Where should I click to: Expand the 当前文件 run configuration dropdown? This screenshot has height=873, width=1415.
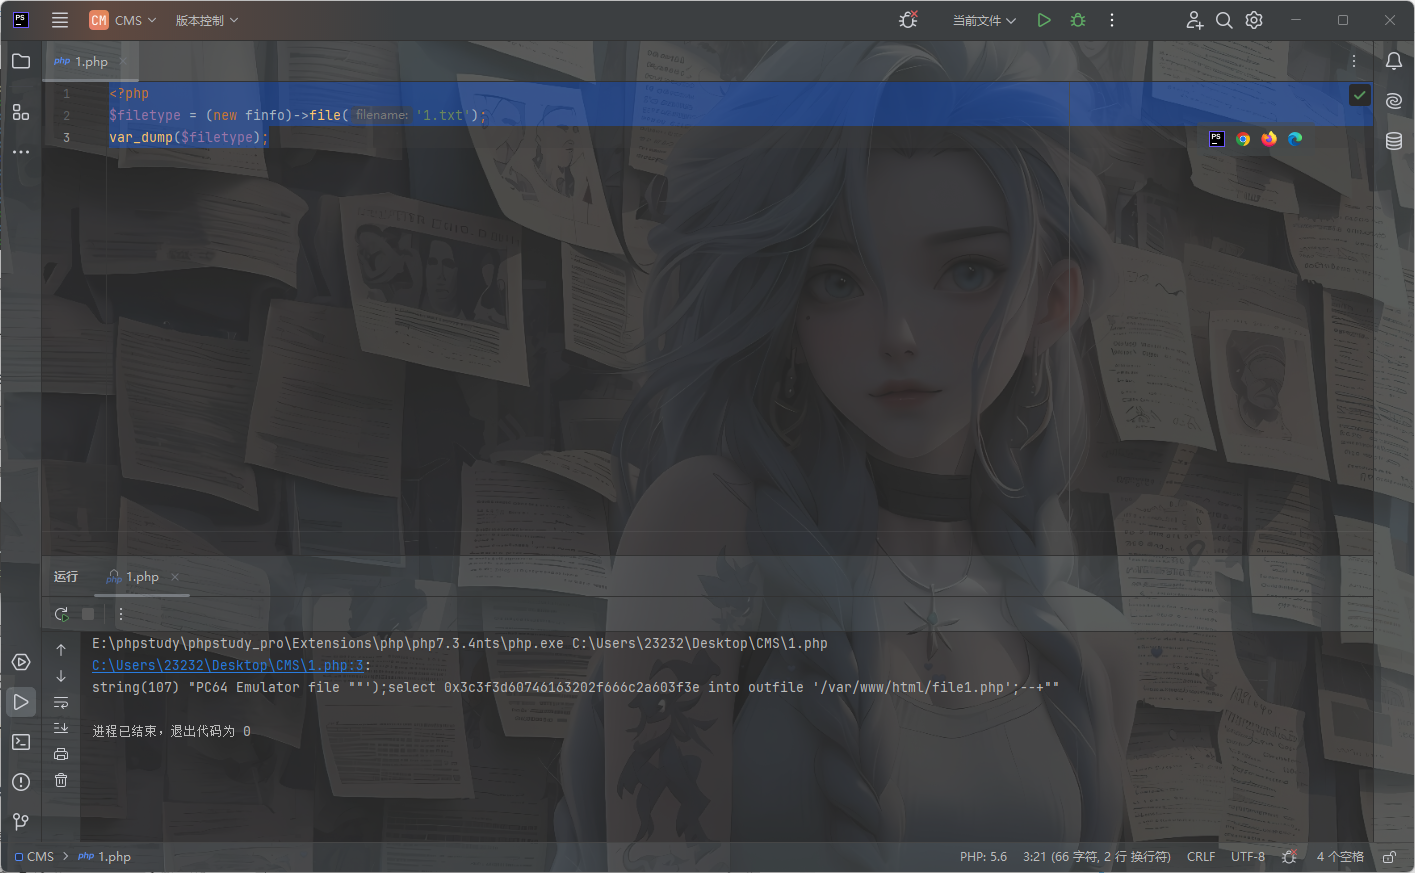pyautogui.click(x=984, y=20)
